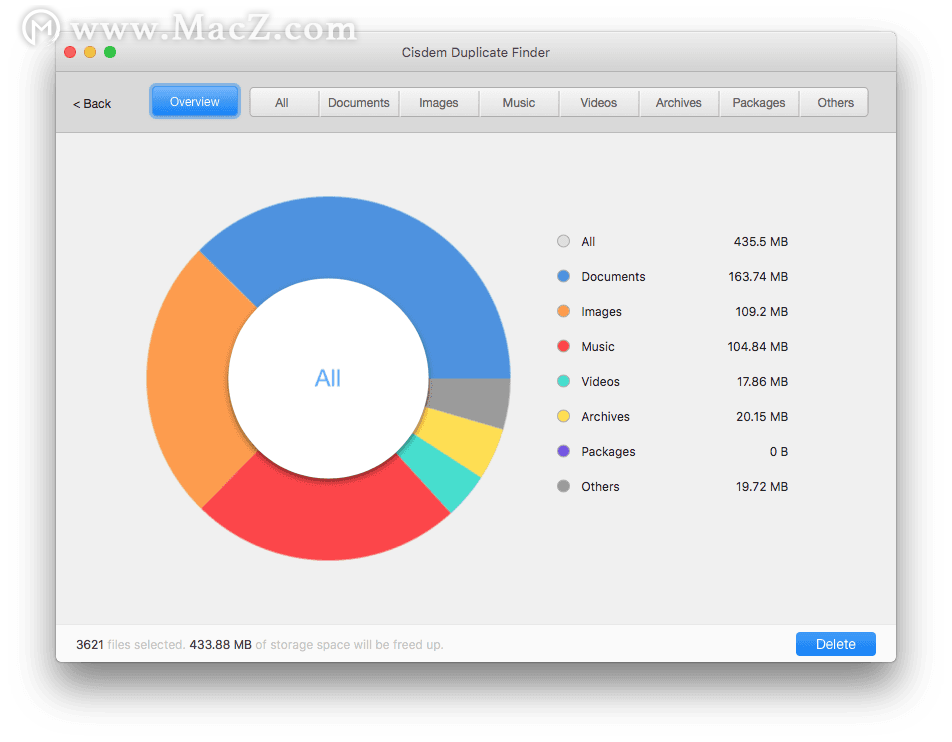Click the Others legend label

(x=600, y=486)
